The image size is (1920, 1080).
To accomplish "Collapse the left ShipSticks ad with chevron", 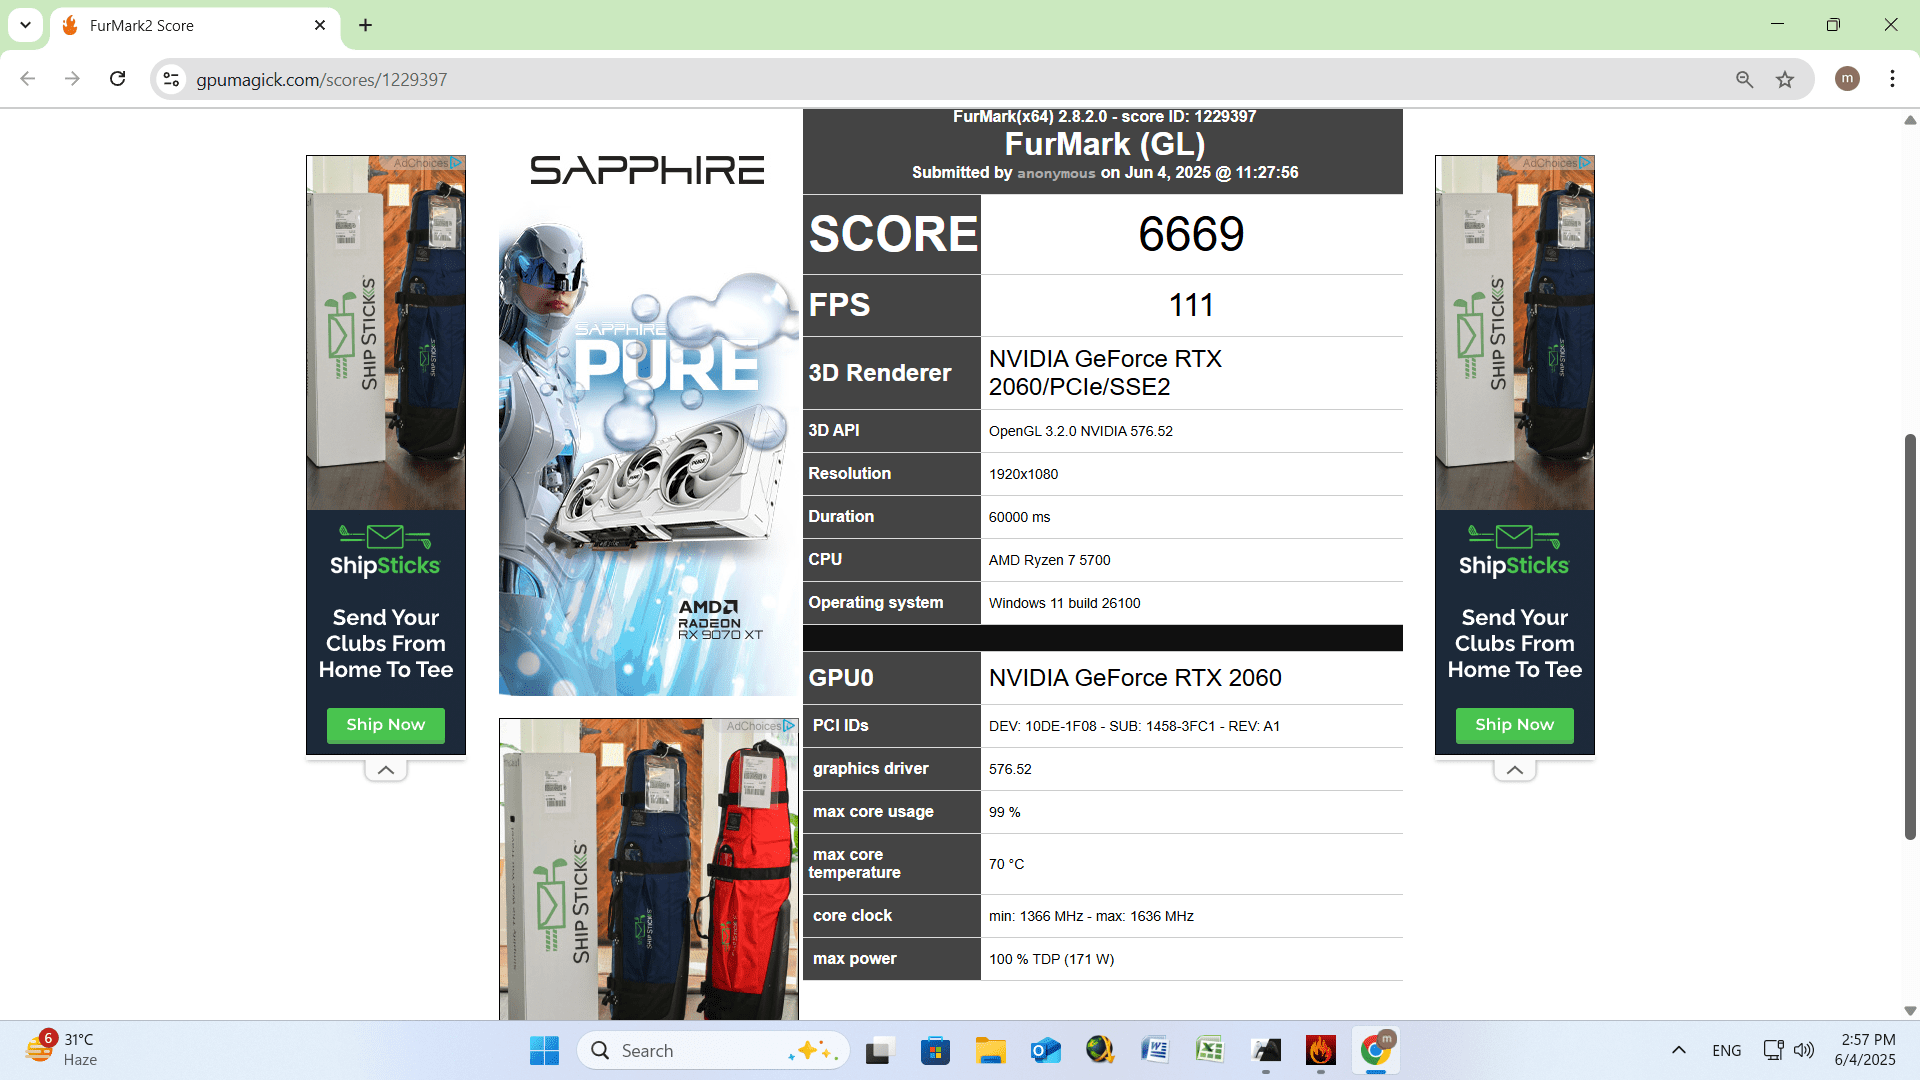I will [x=386, y=770].
